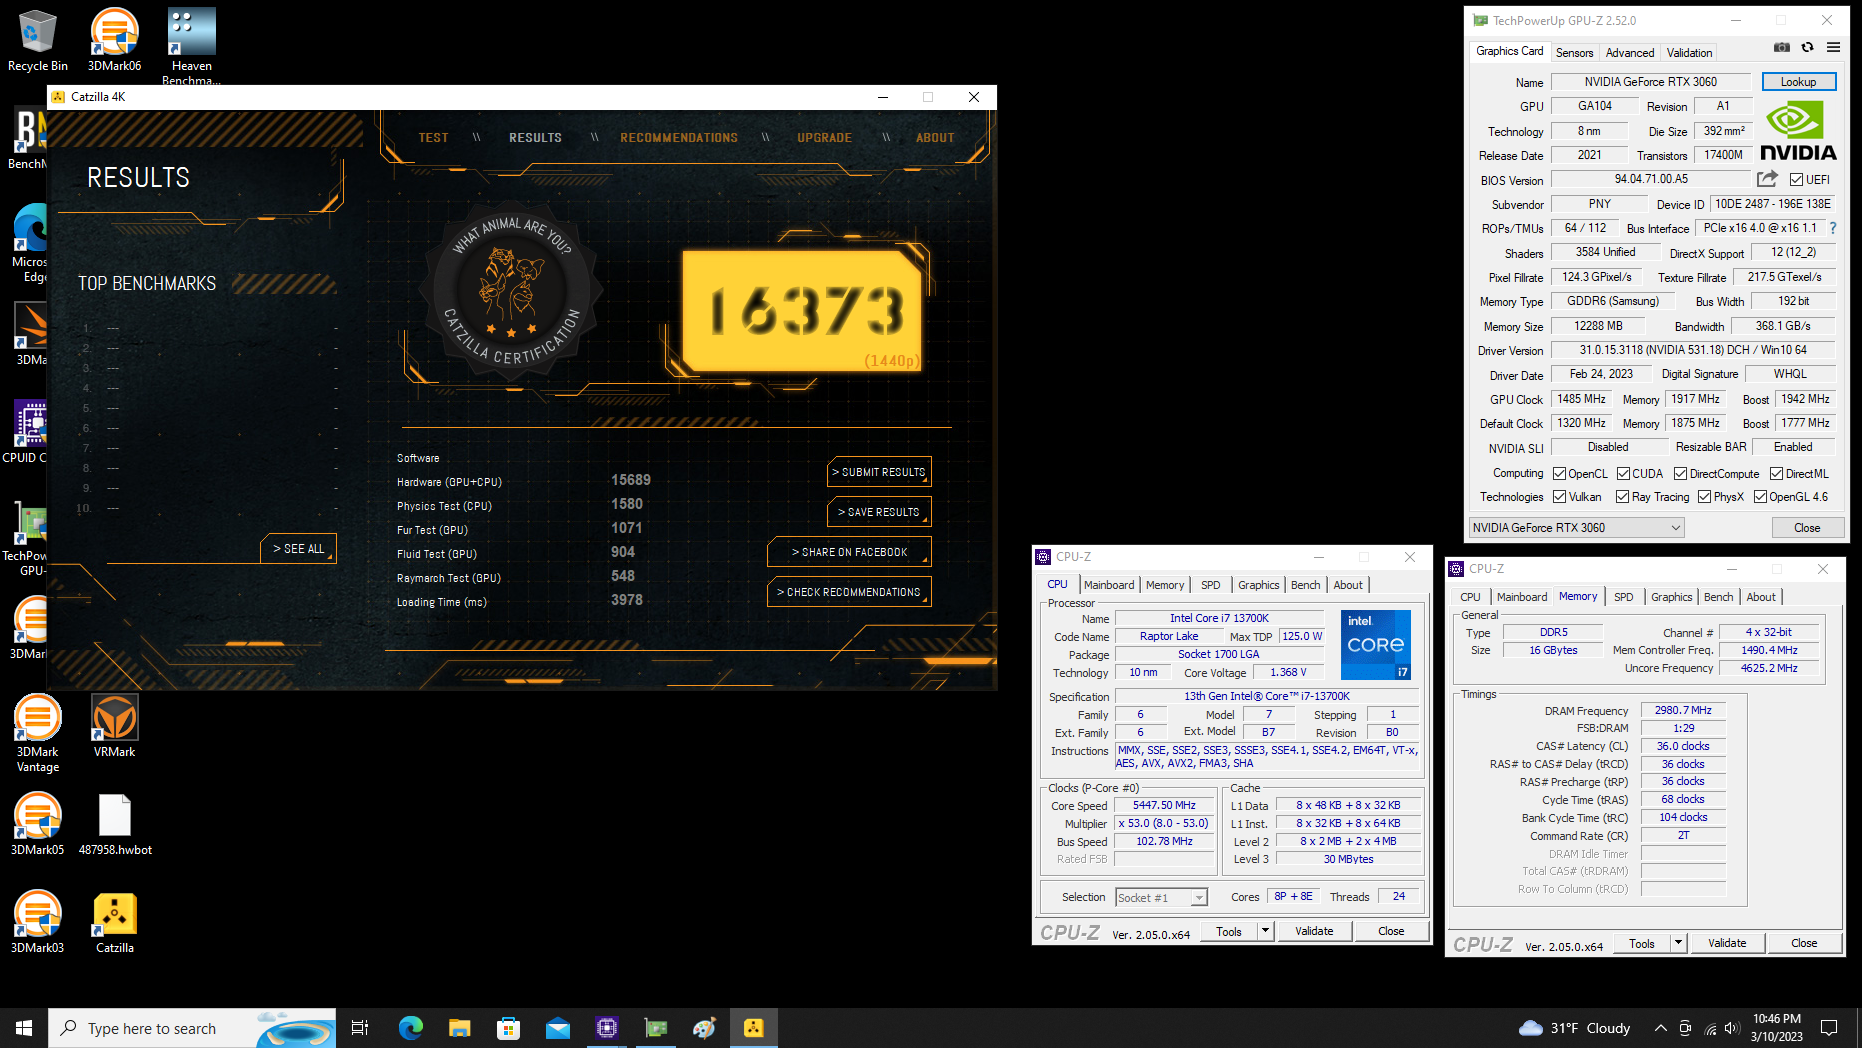This screenshot has height=1048, width=1862.
Task: Open the Recycle Bin desktop icon
Action: pyautogui.click(x=37, y=40)
